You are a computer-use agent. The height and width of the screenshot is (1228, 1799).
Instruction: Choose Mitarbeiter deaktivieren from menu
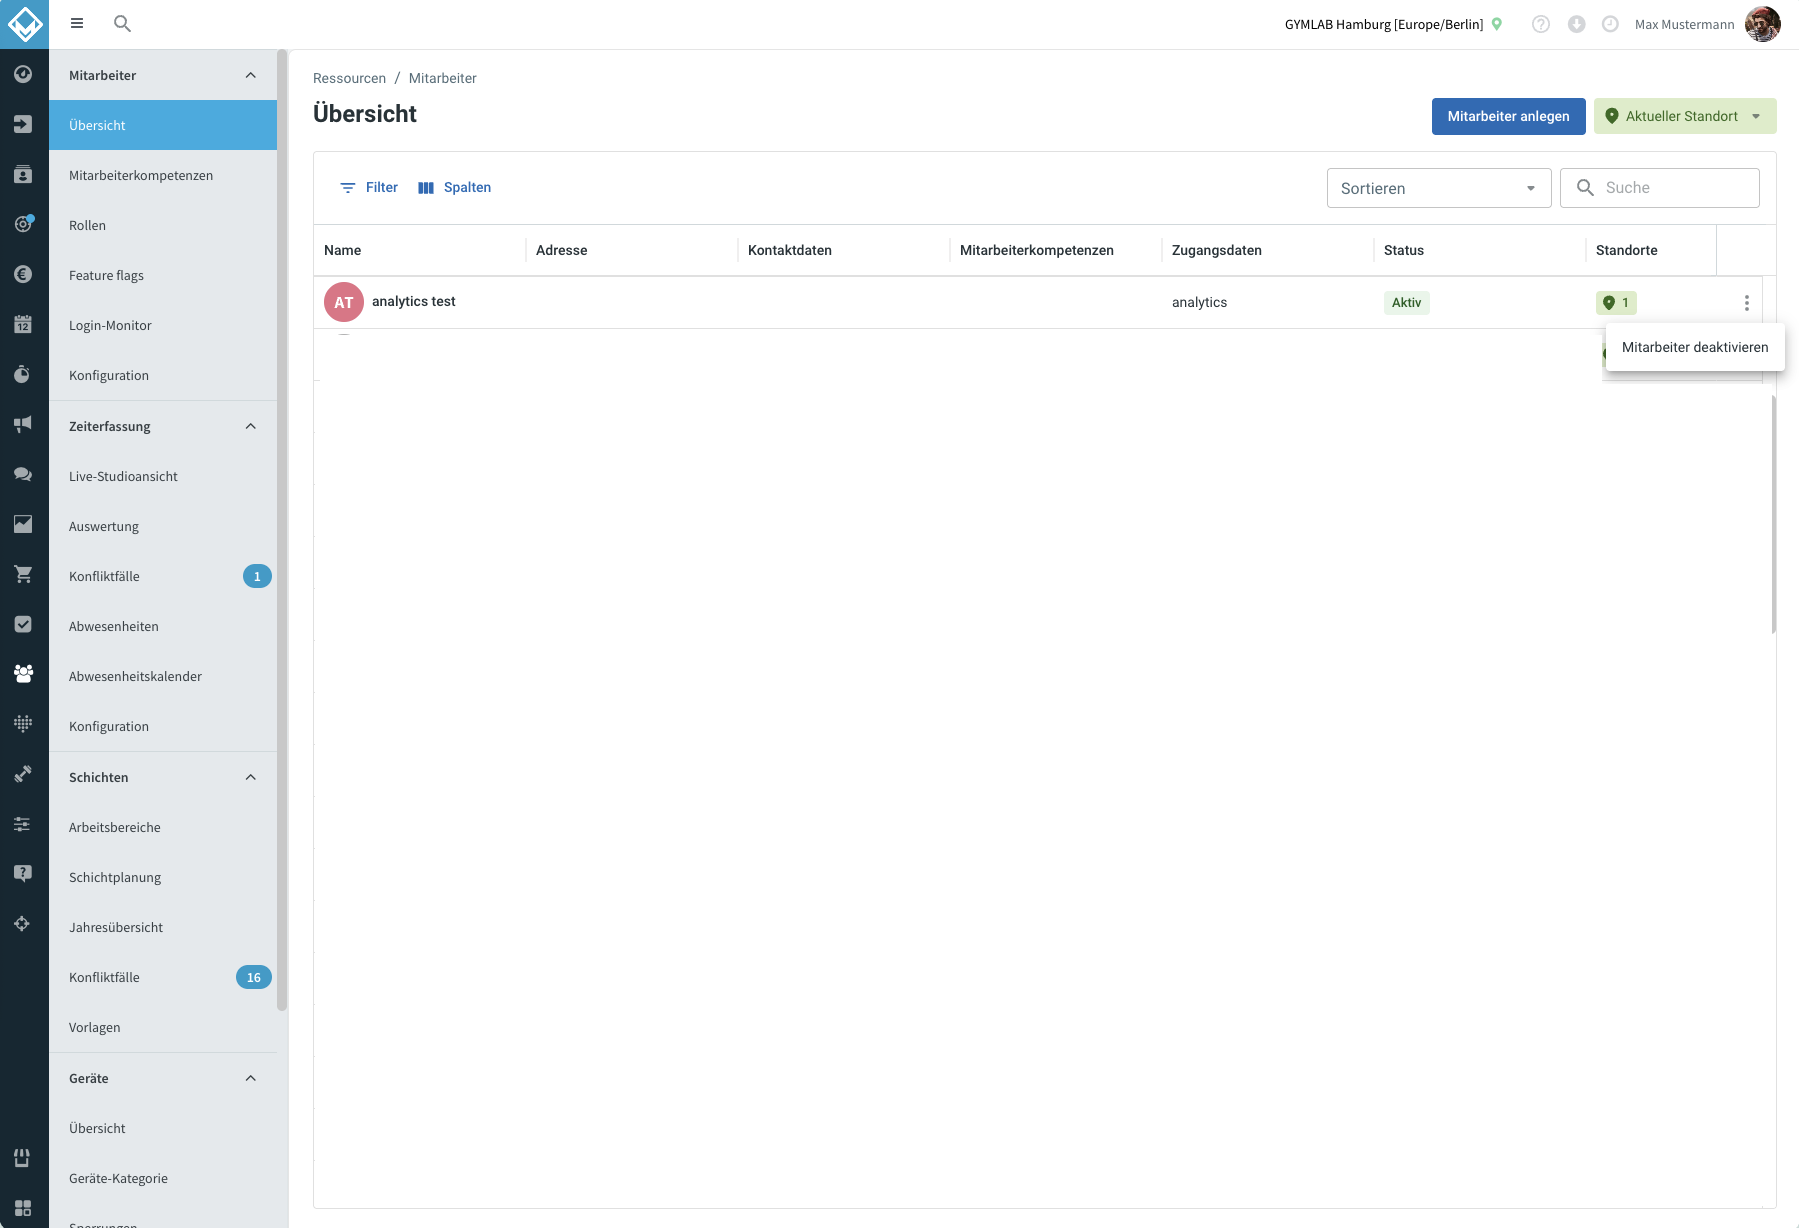[1695, 347]
